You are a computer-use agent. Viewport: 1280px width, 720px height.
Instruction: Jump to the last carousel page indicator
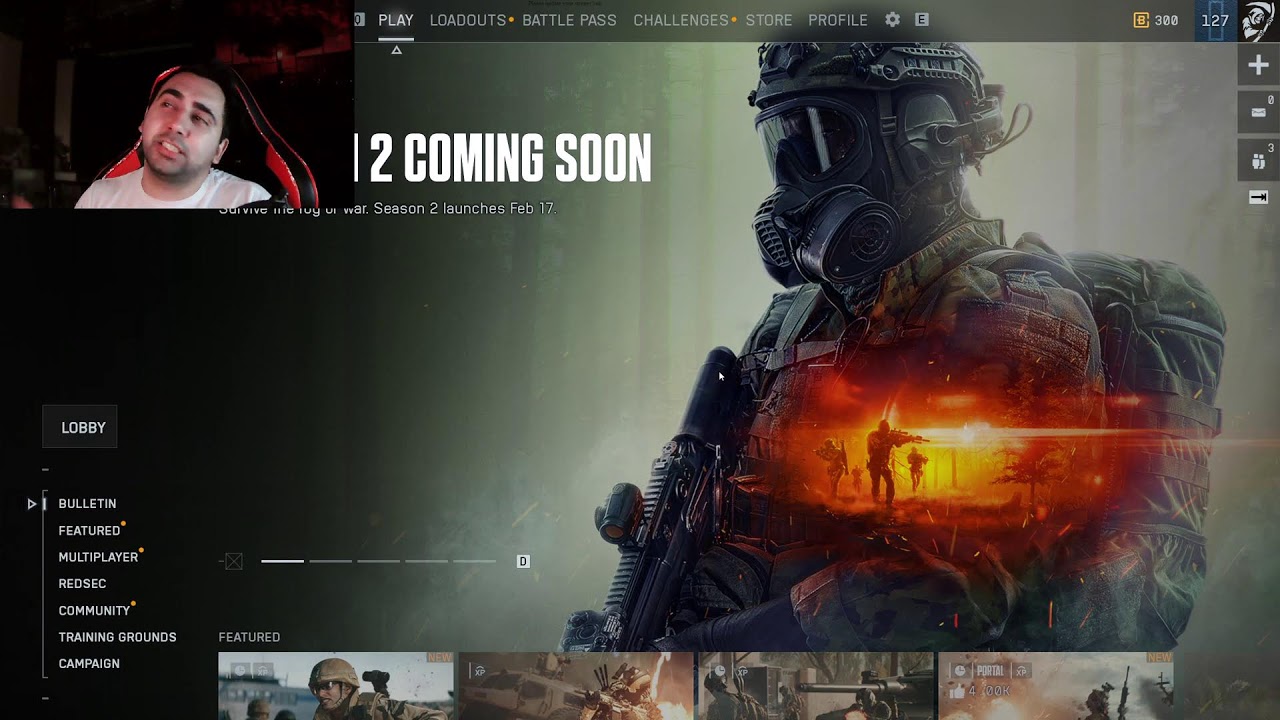pos(474,561)
